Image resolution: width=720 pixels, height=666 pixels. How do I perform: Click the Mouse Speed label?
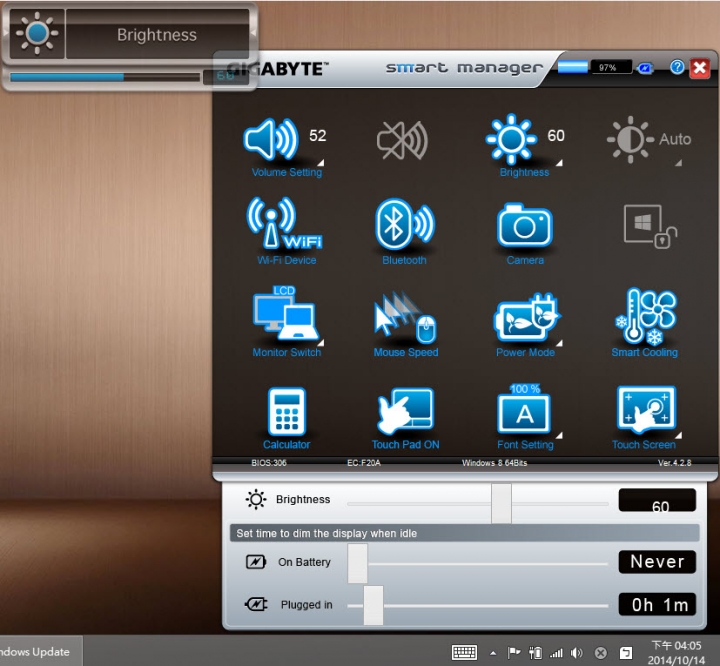pyautogui.click(x=406, y=352)
